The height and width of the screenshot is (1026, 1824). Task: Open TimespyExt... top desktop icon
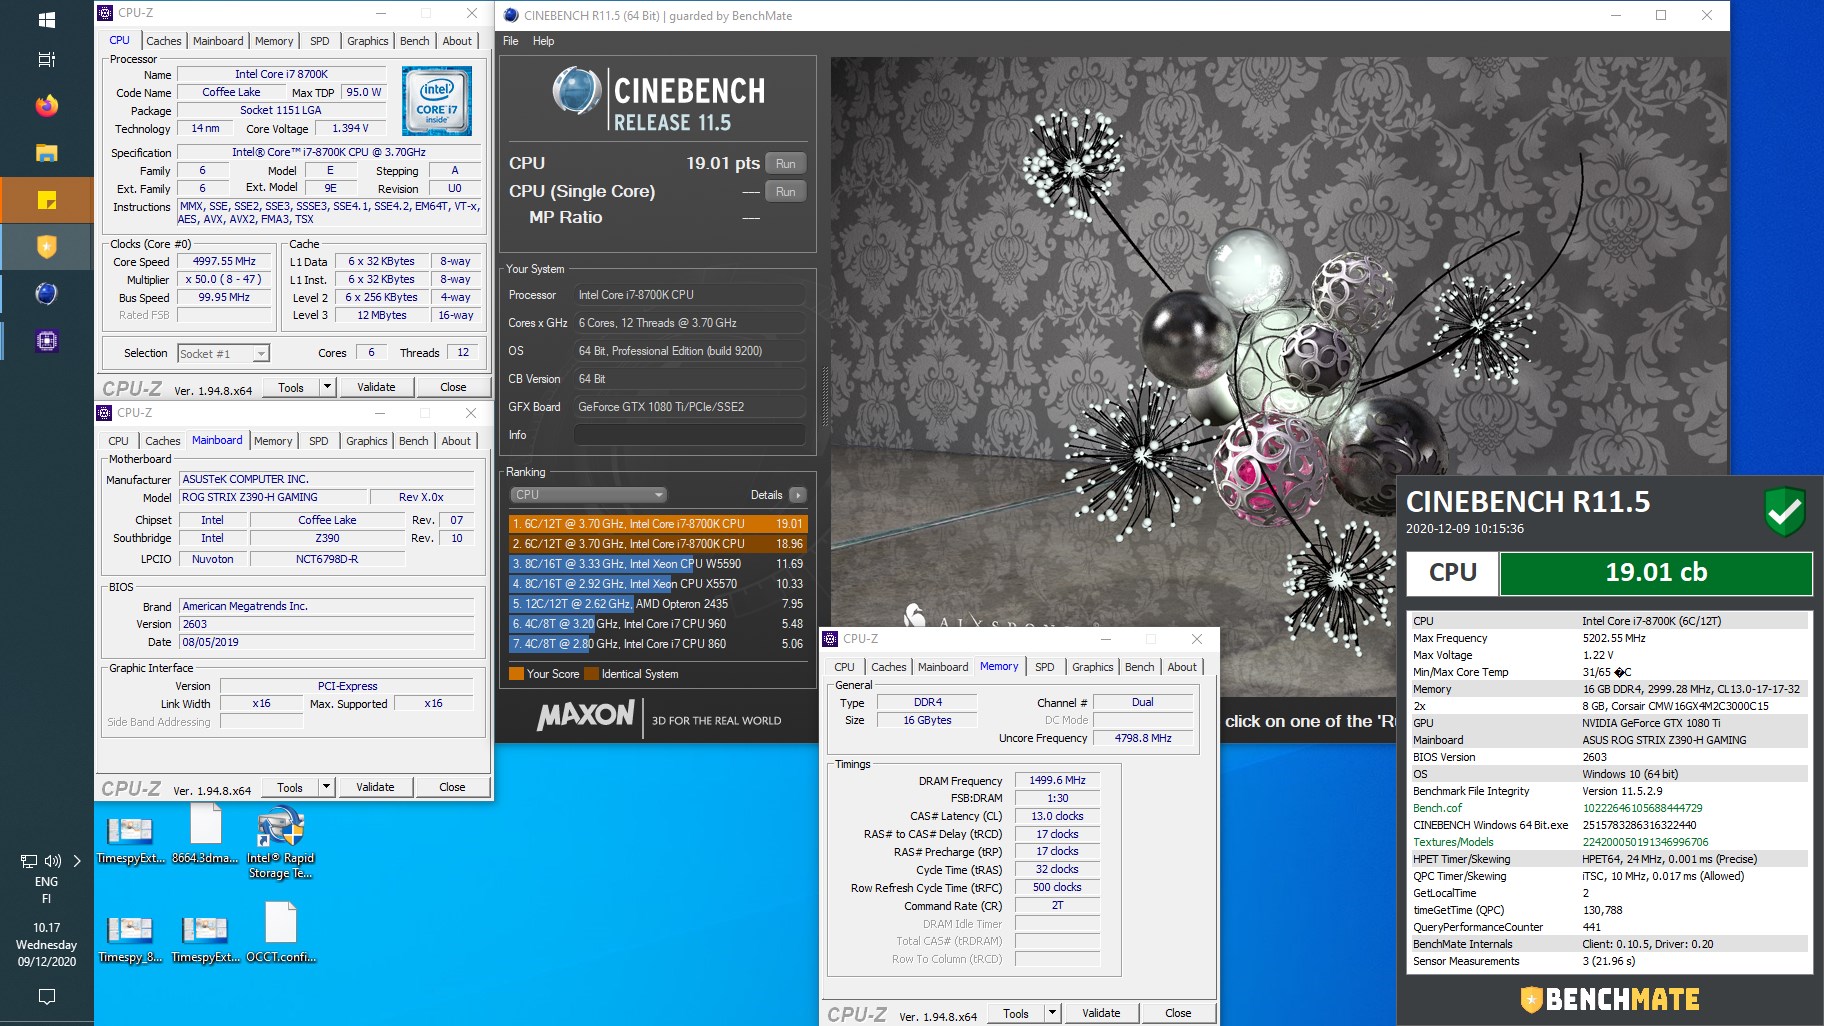point(130,838)
